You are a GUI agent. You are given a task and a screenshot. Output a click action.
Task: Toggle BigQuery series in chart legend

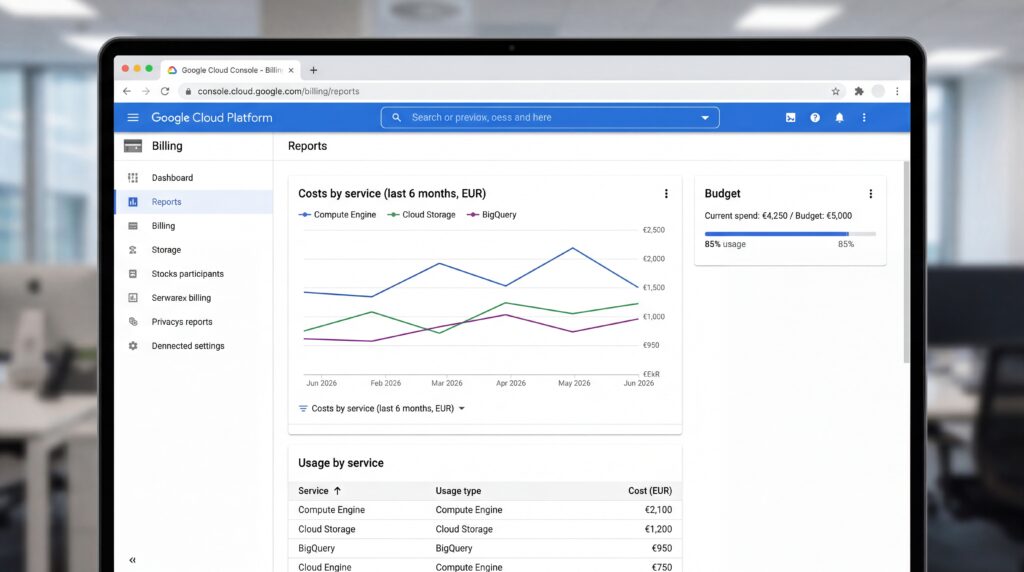[x=492, y=215]
